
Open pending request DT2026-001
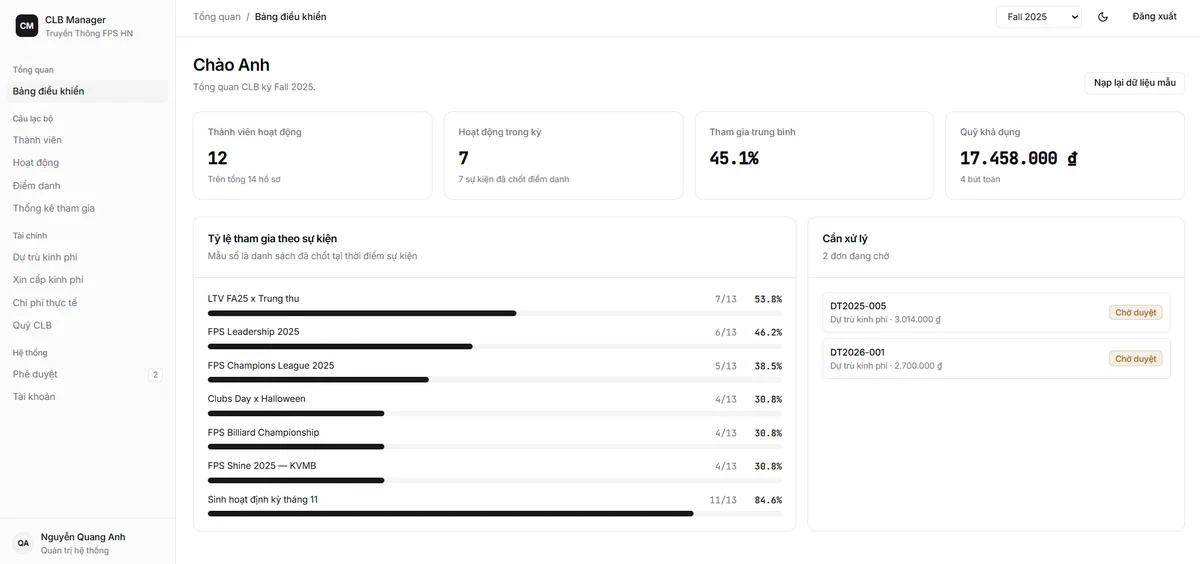point(996,358)
